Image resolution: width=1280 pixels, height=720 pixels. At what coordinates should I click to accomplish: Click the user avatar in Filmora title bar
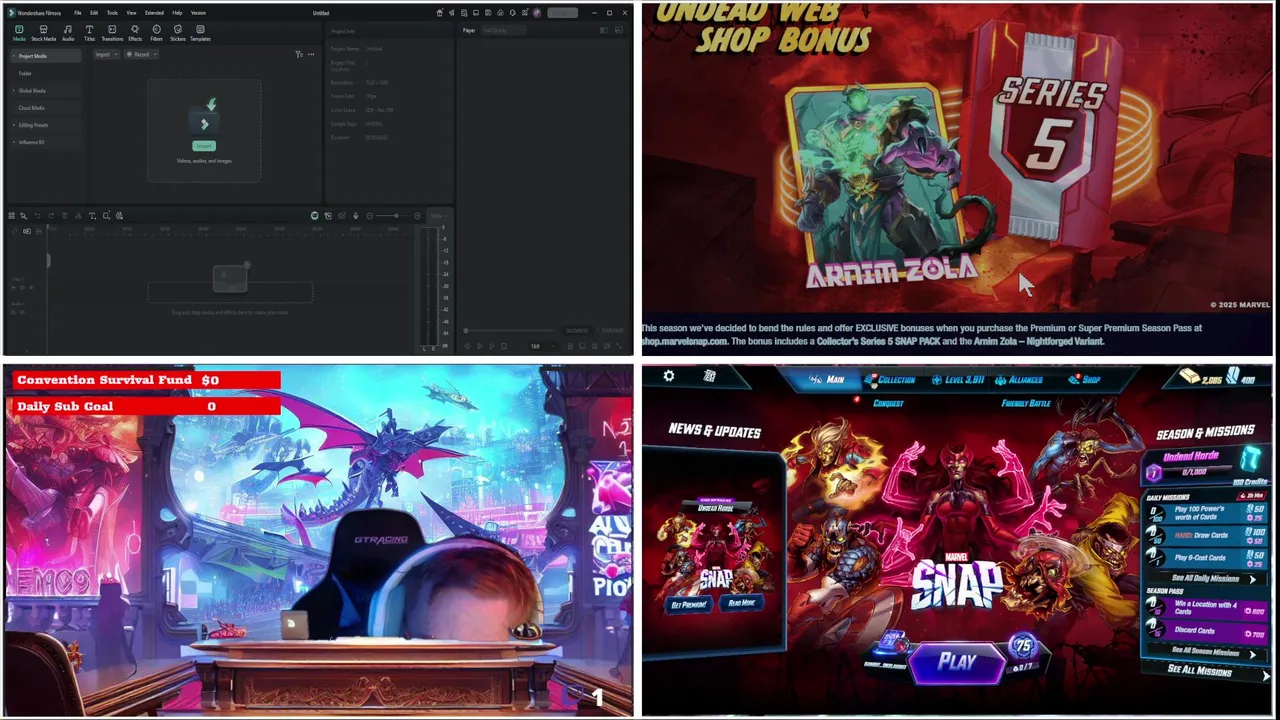[537, 13]
